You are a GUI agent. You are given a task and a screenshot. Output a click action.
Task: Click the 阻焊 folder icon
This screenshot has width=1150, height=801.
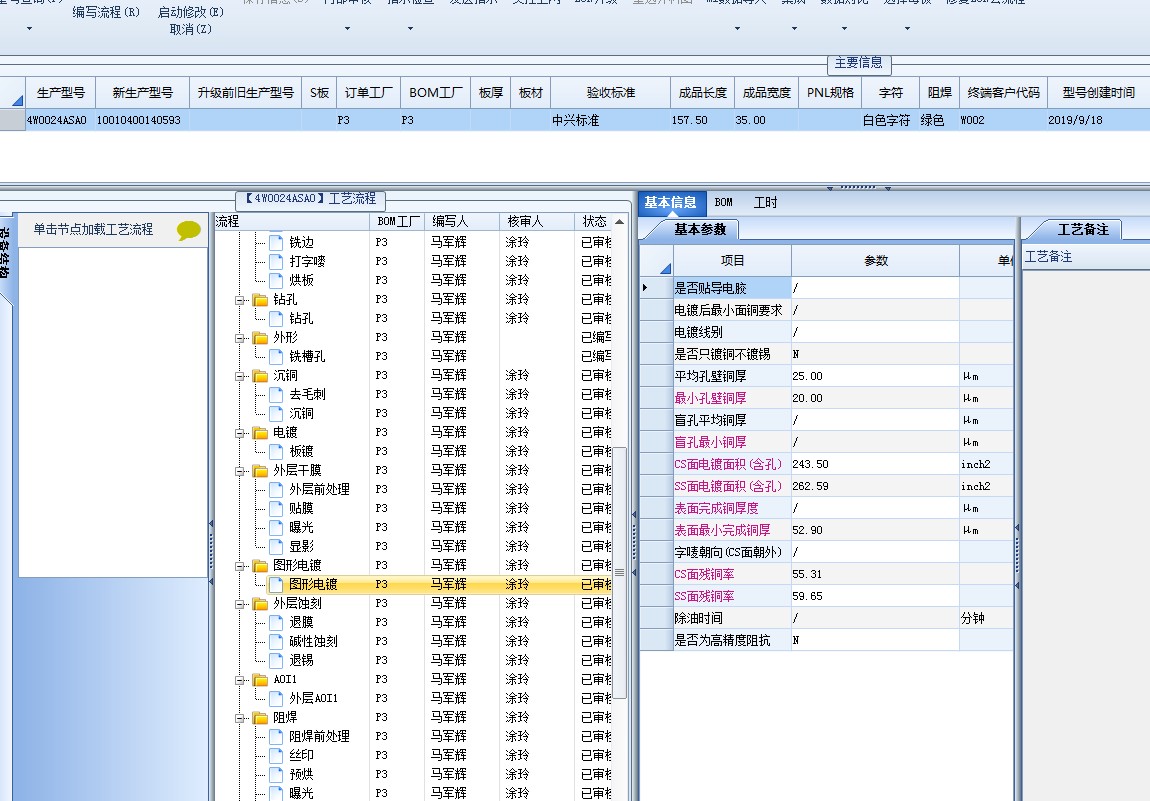click(260, 717)
